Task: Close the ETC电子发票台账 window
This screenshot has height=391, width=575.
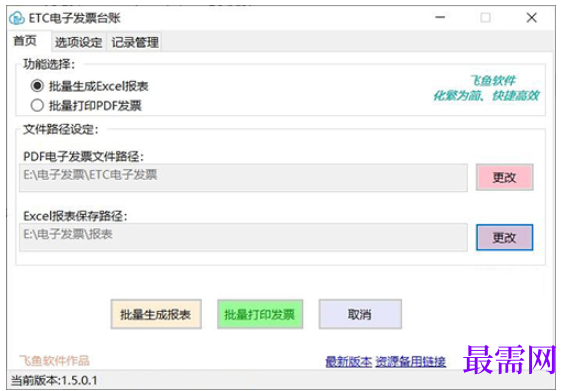Action: (x=532, y=17)
